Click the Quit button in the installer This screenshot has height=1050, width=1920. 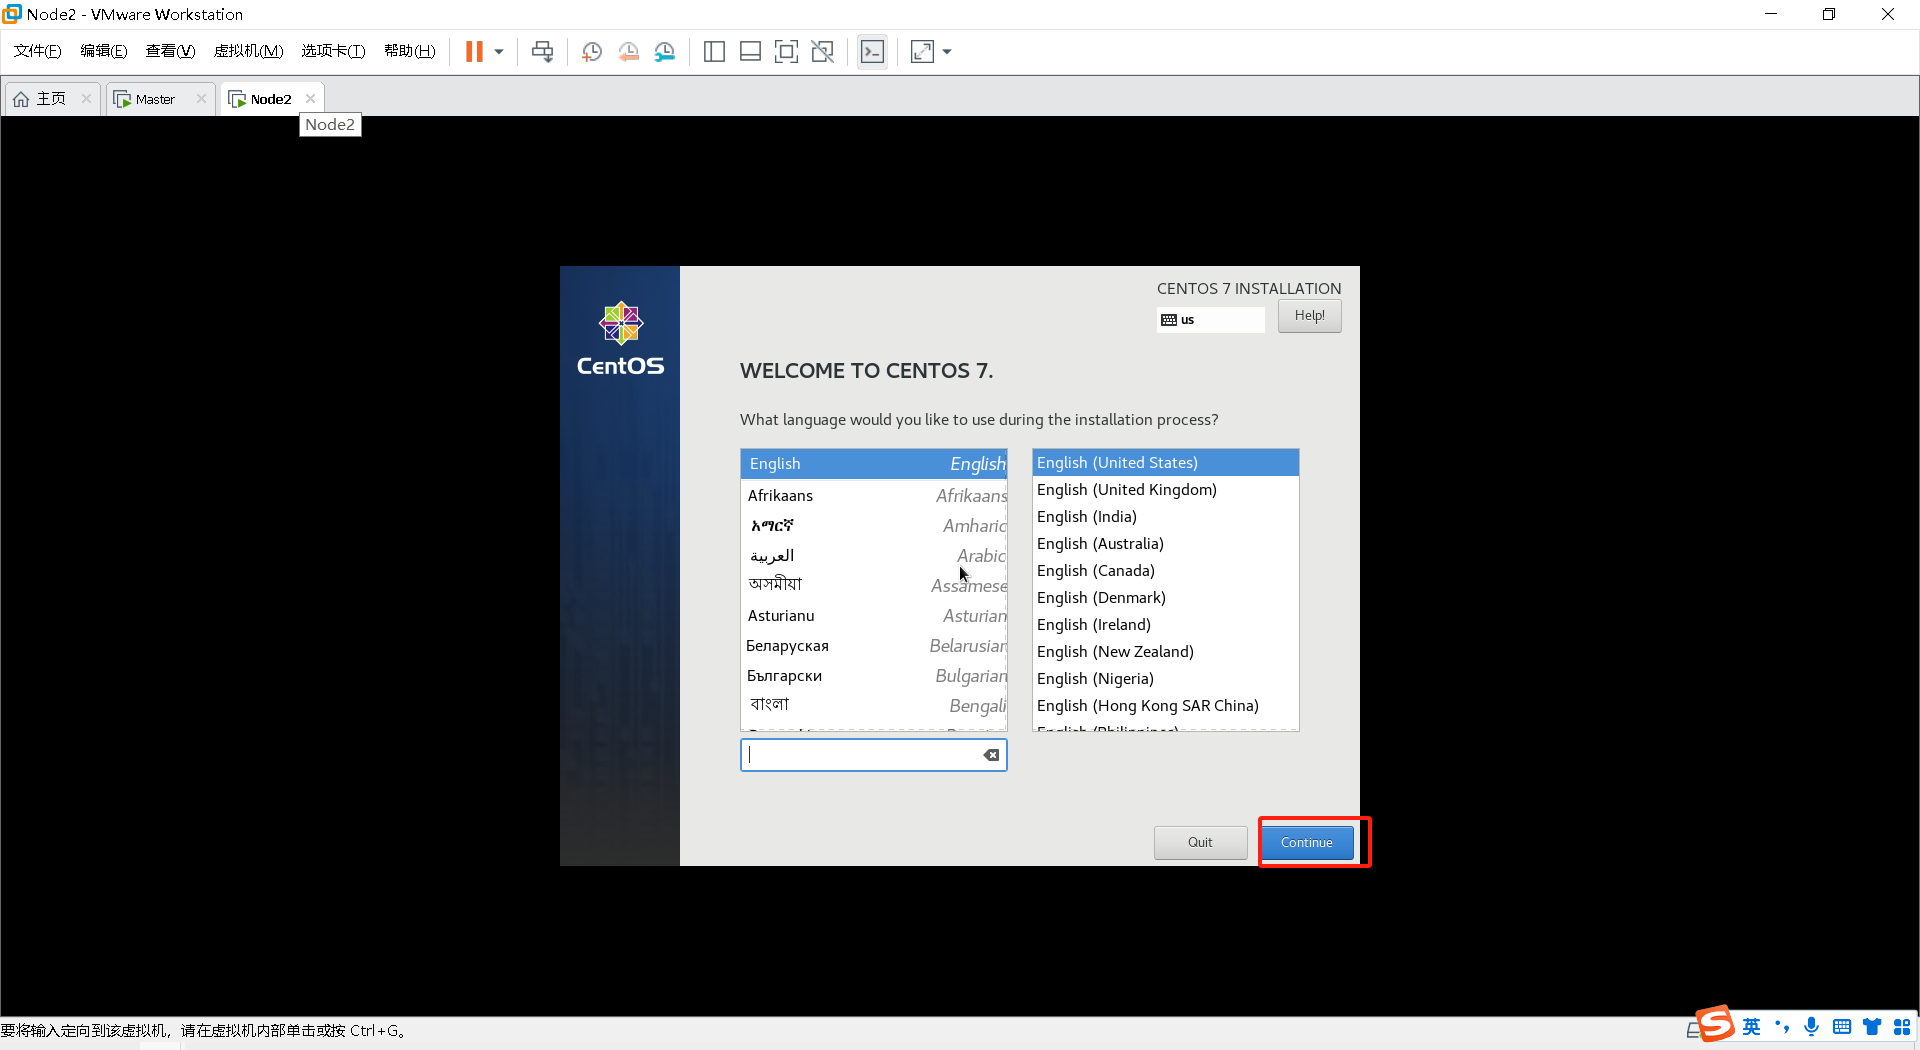tap(1200, 842)
